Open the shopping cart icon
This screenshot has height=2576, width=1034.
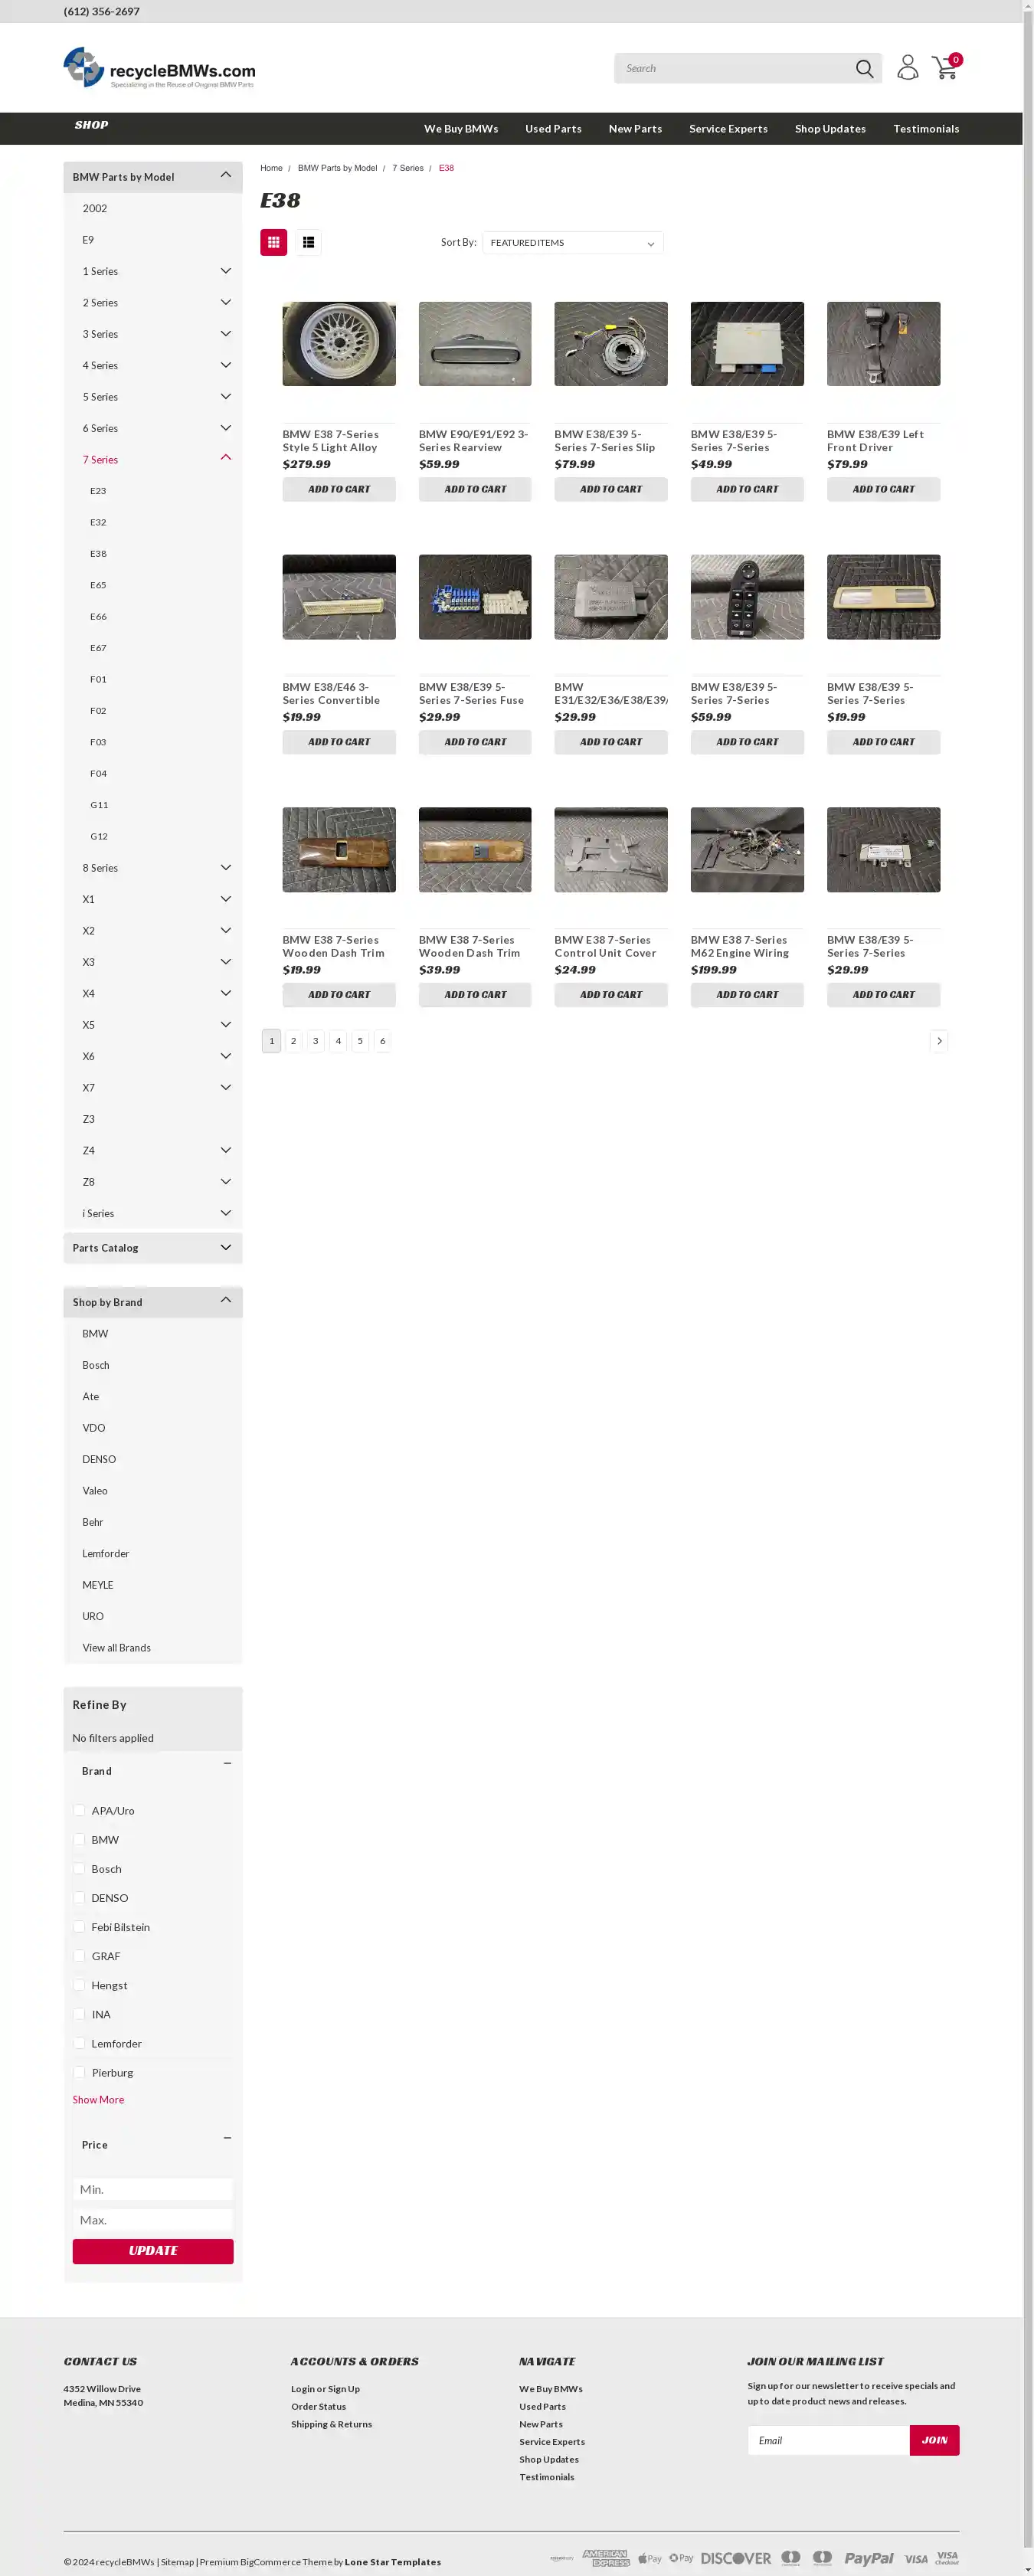(x=944, y=68)
